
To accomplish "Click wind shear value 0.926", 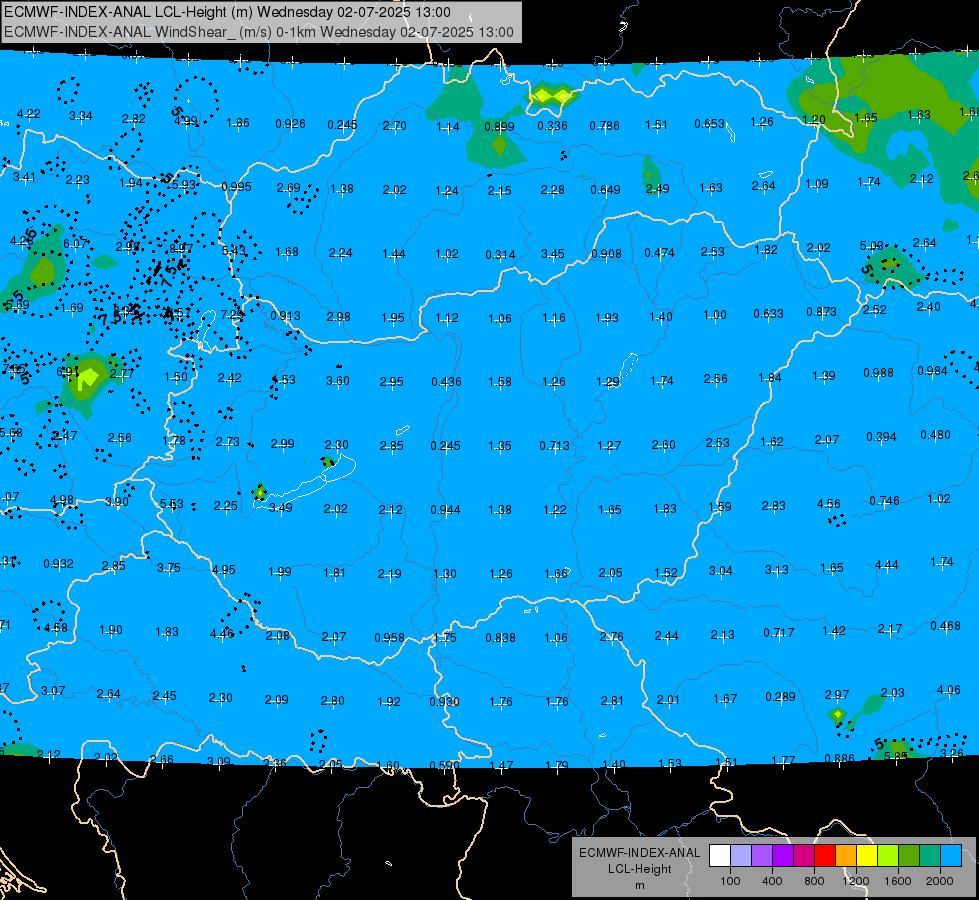I will pos(290,124).
